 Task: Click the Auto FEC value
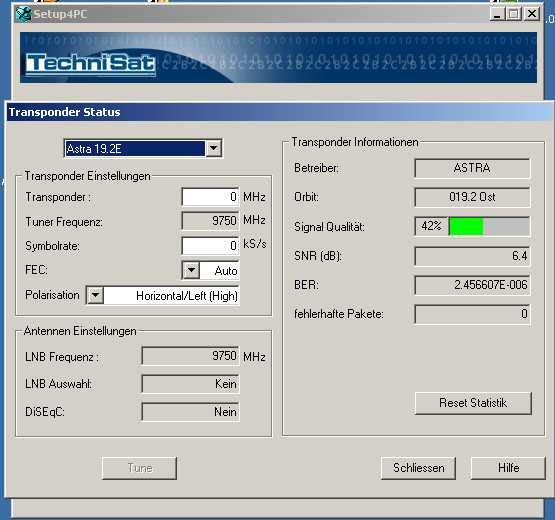[226, 271]
